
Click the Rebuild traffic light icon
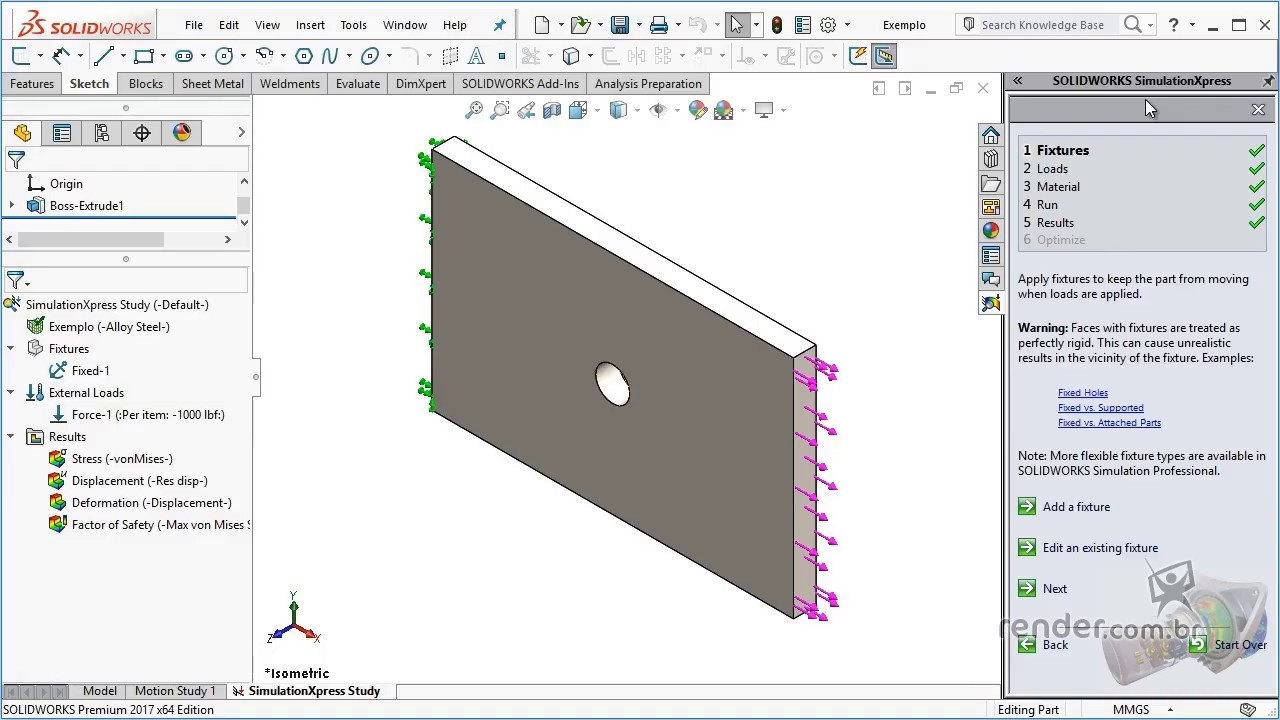tap(776, 25)
